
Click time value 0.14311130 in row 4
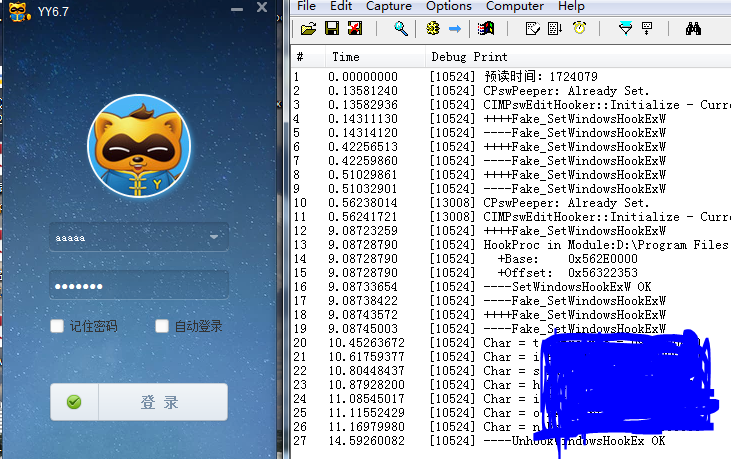(x=363, y=119)
